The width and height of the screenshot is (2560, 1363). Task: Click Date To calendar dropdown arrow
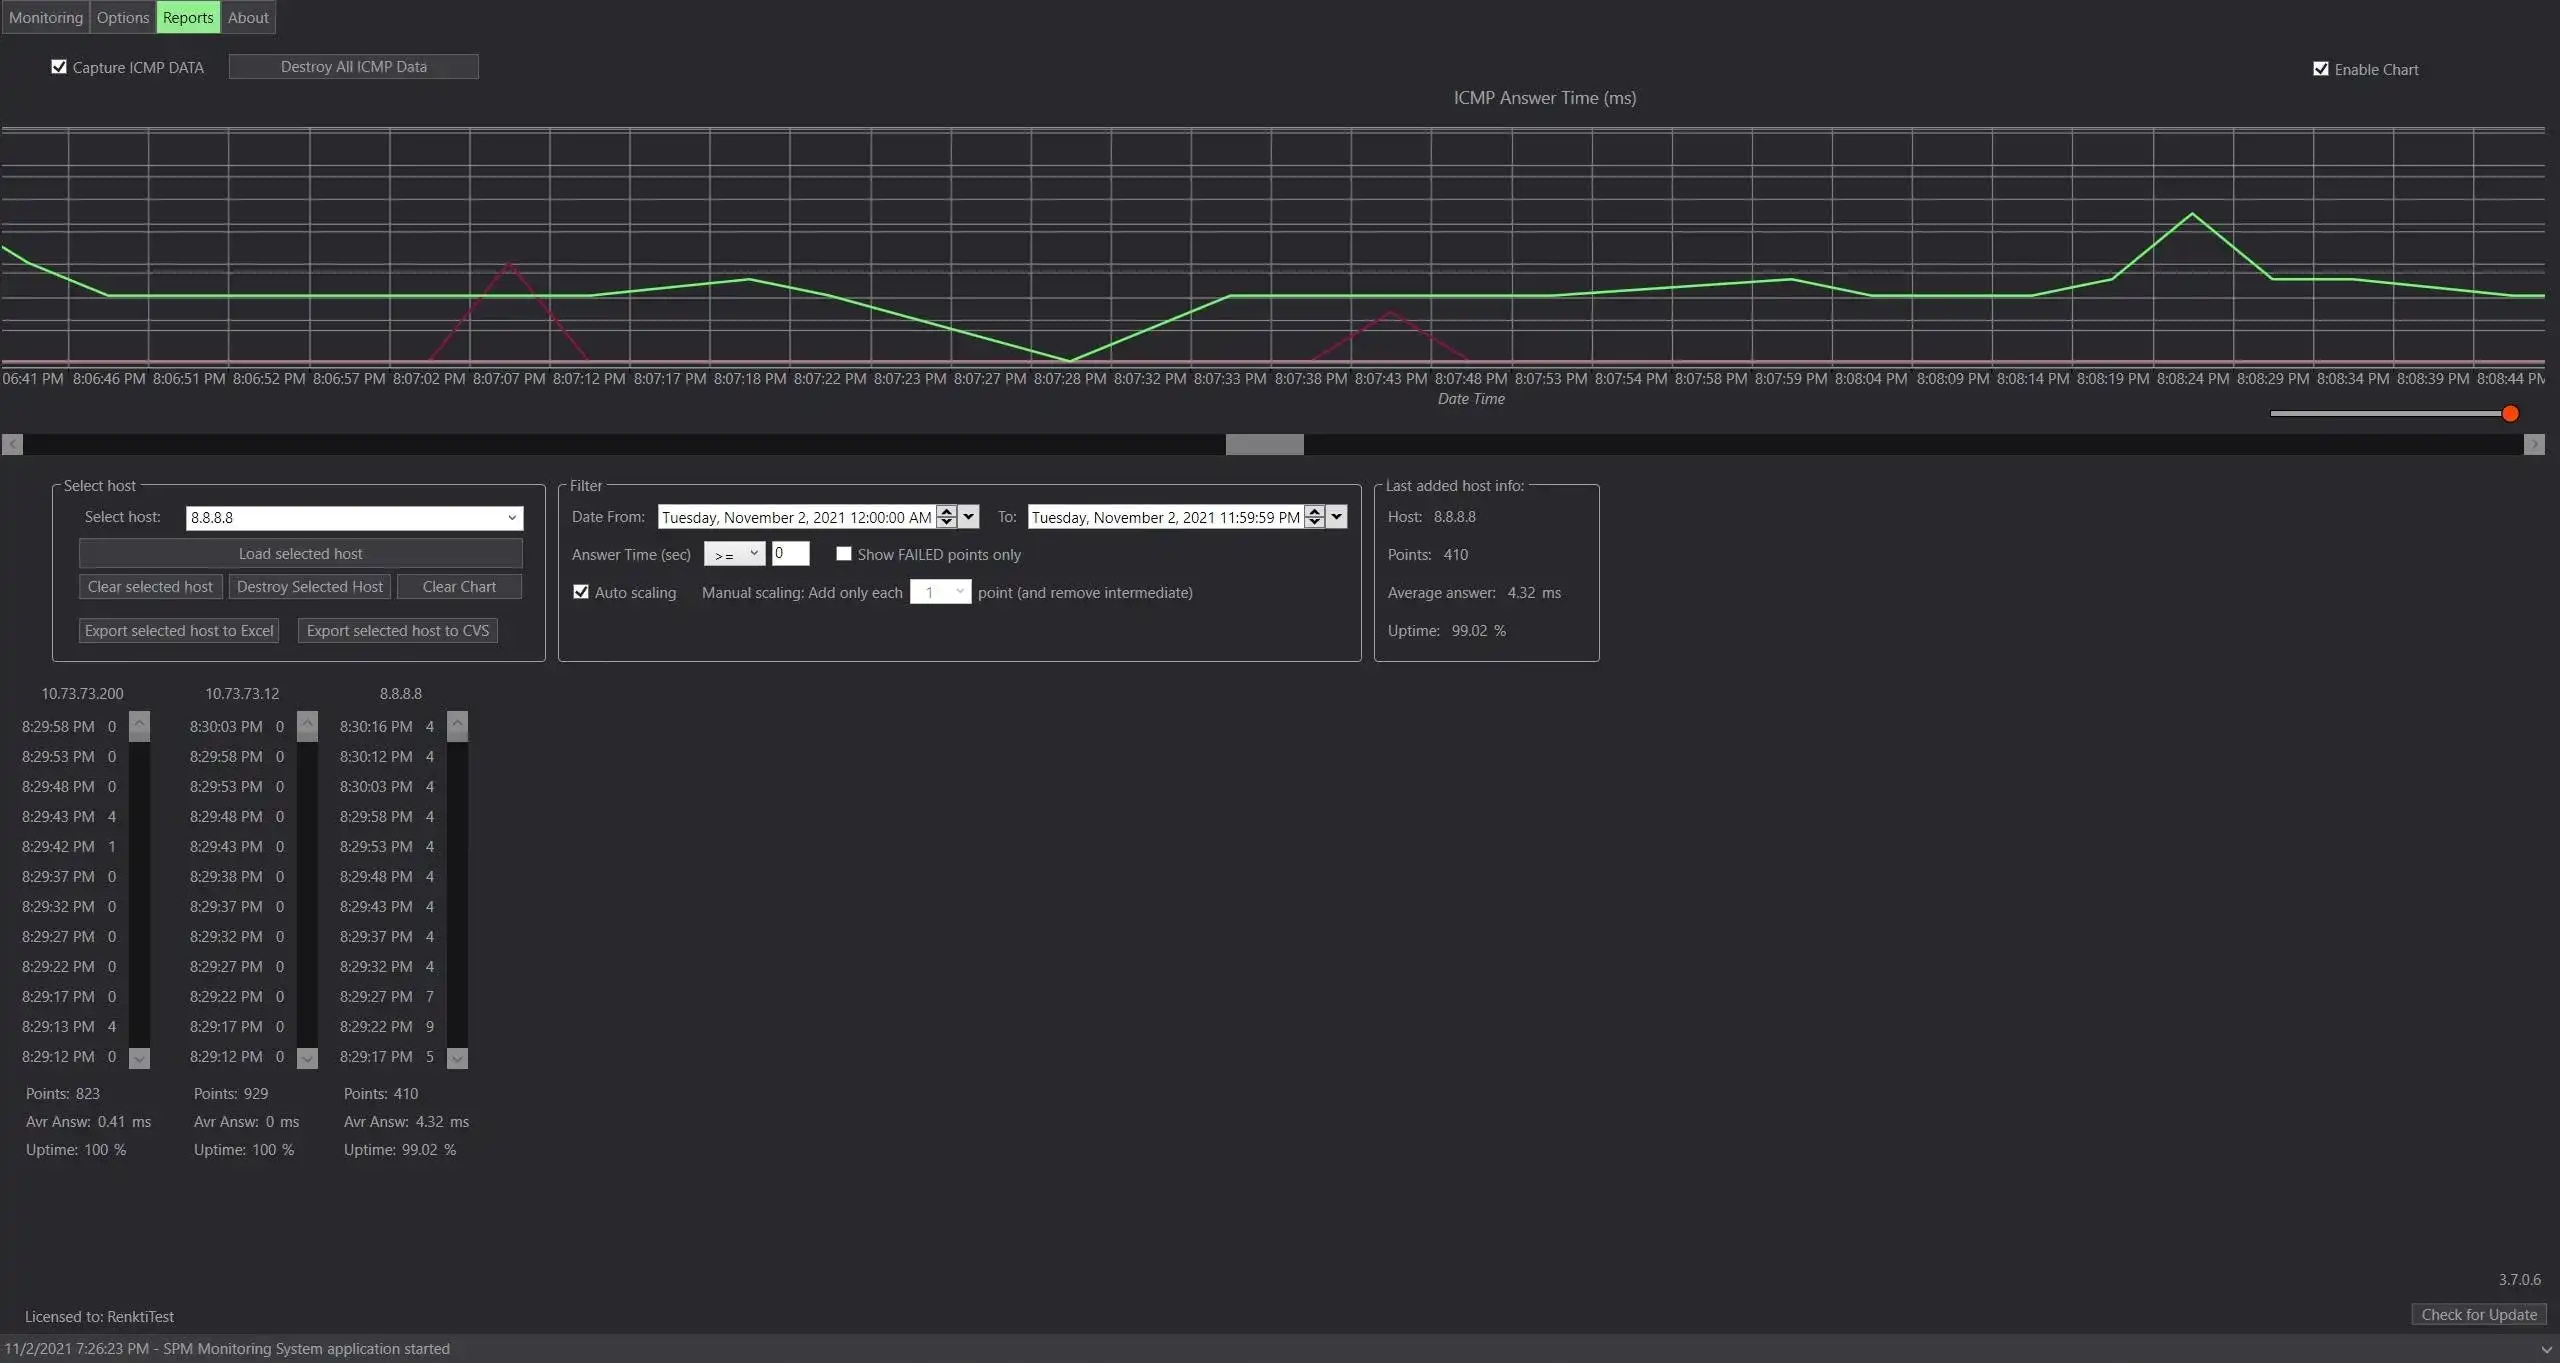click(1337, 517)
